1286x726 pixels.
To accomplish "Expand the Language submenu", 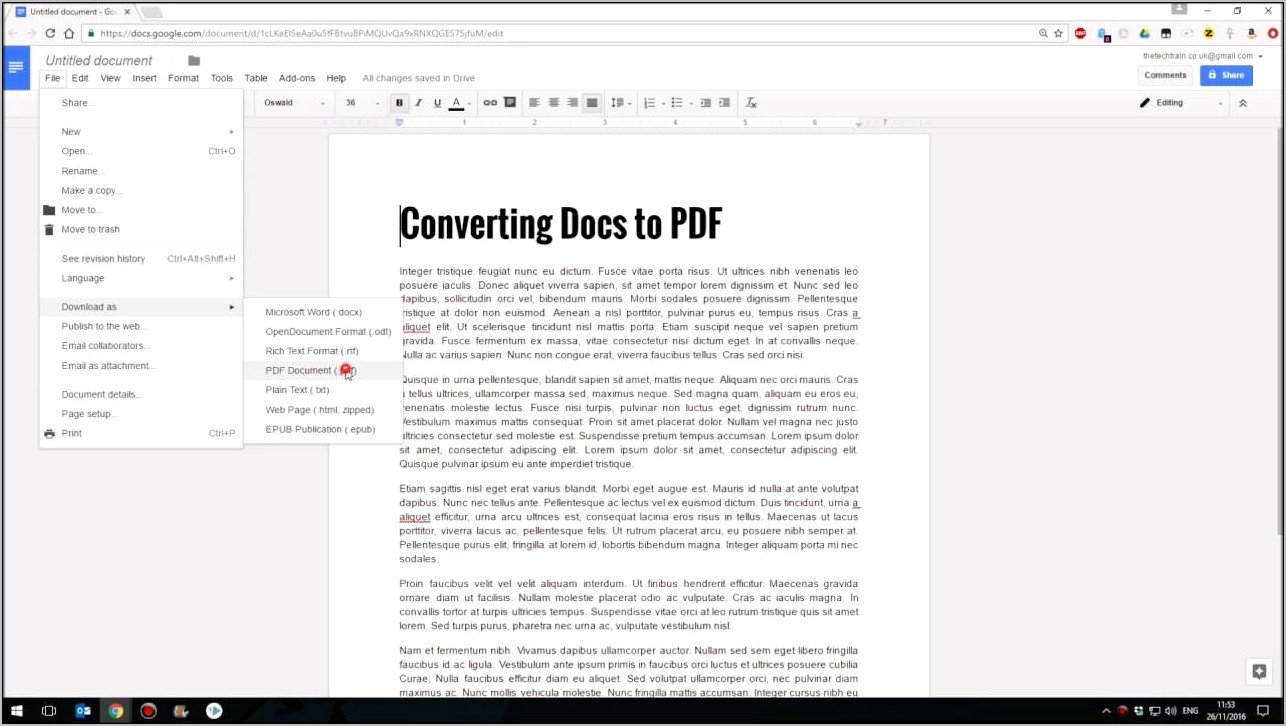I will coord(141,278).
